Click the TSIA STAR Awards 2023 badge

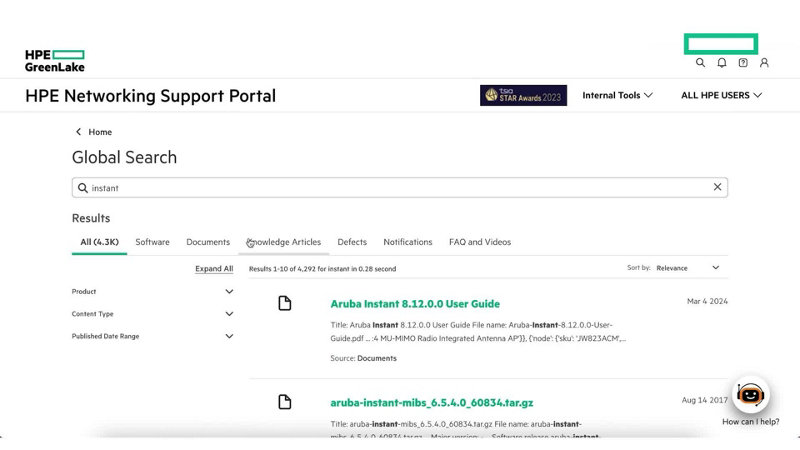click(x=523, y=95)
